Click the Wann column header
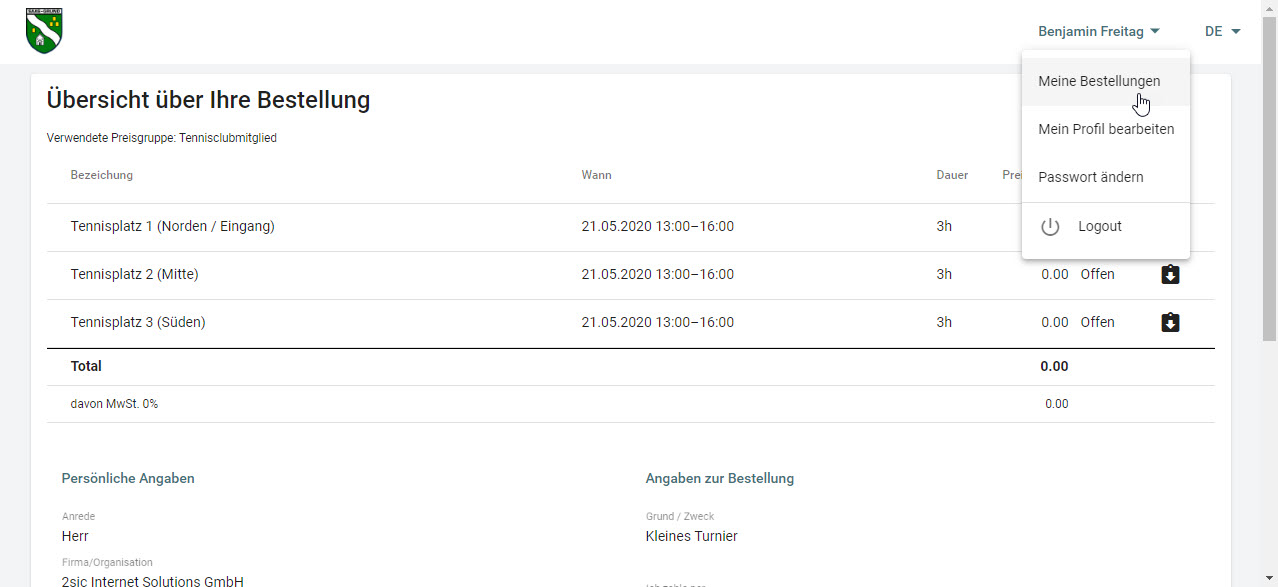 pyautogui.click(x=596, y=175)
